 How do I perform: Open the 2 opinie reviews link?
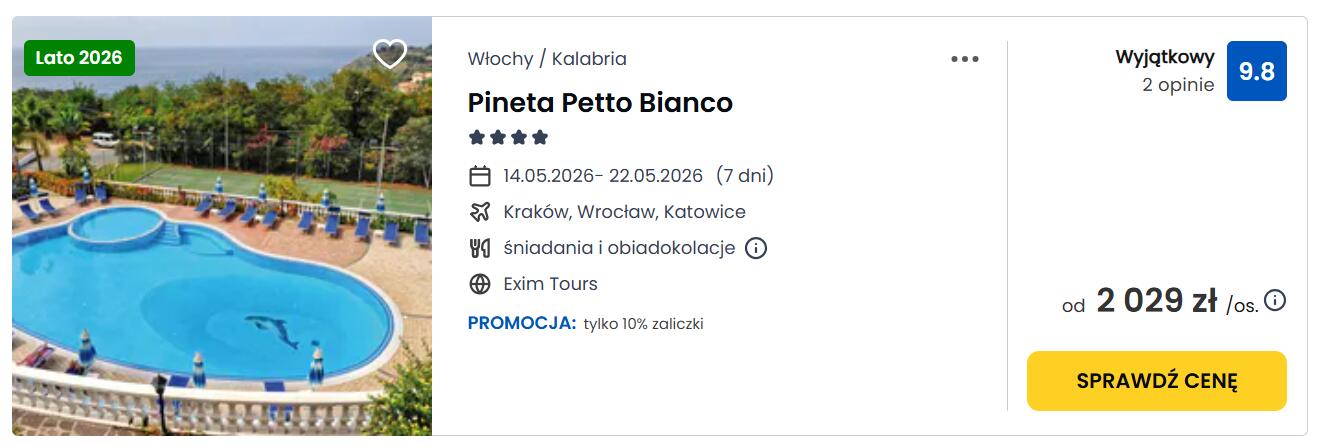(x=1178, y=85)
